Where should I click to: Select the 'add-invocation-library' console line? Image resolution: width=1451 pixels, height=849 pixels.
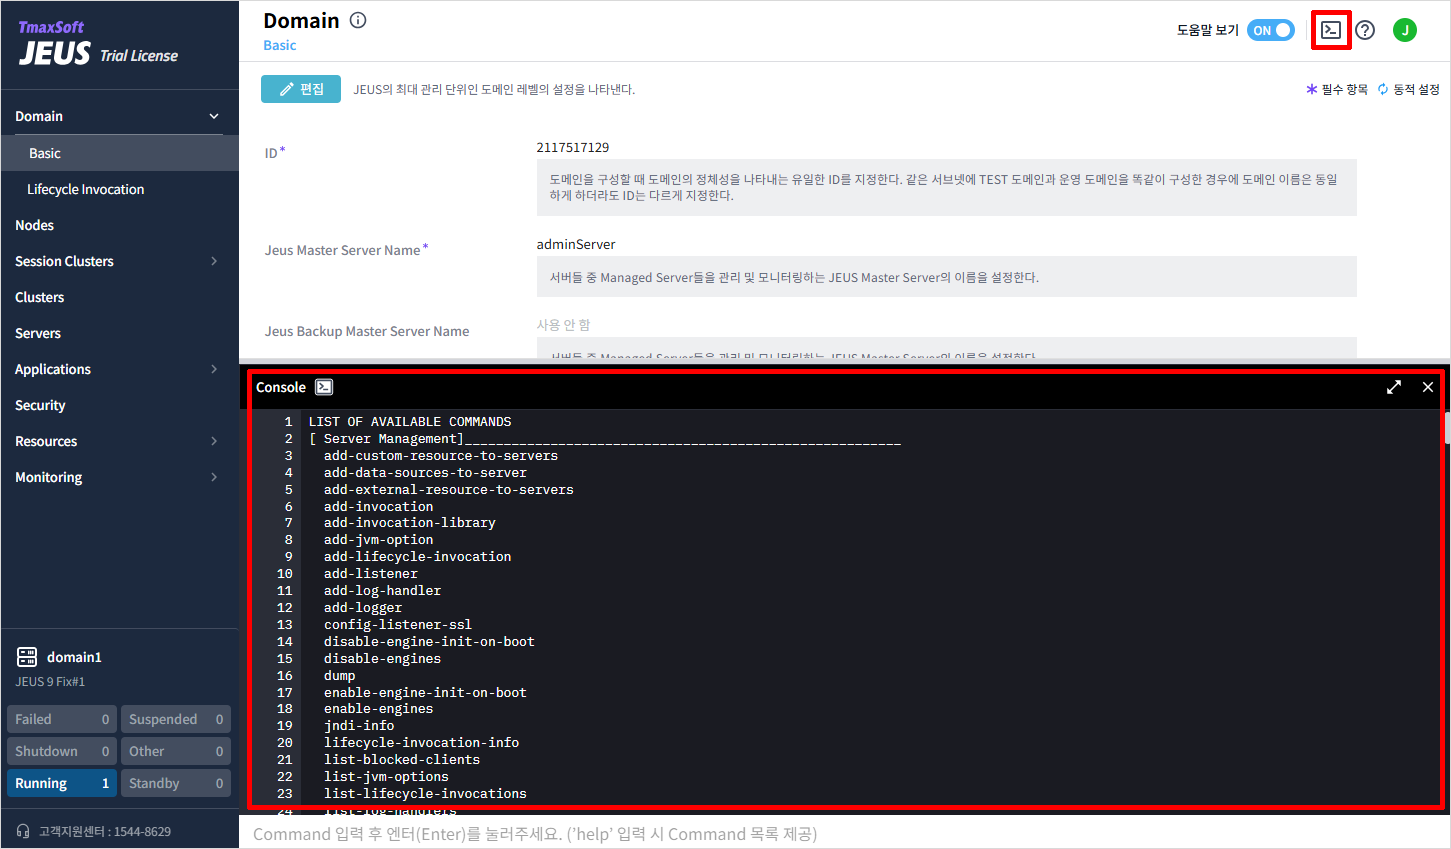coord(410,523)
